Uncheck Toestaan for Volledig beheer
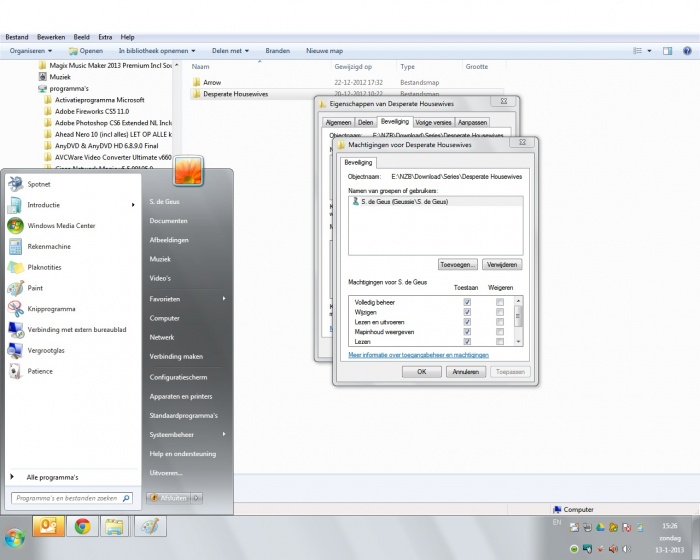The image size is (700, 560). pyautogui.click(x=467, y=302)
